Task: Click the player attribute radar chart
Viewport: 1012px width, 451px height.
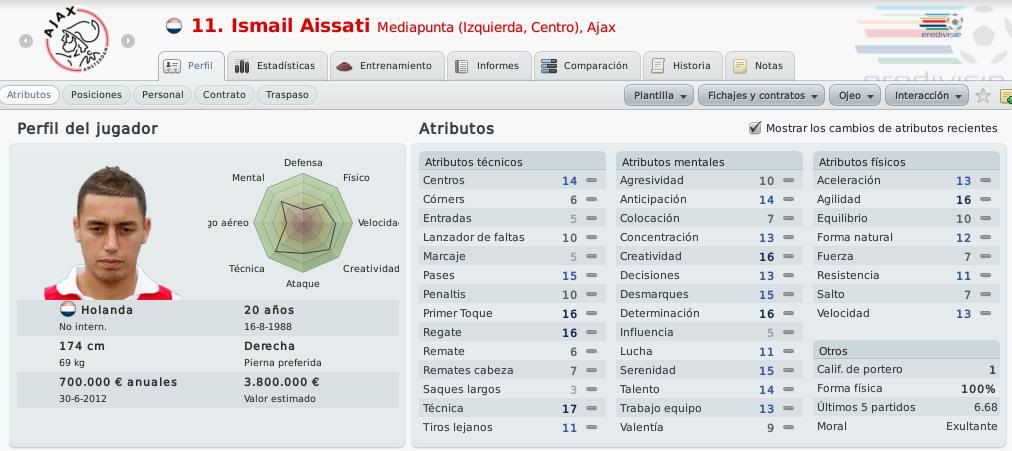Action: click(302, 223)
